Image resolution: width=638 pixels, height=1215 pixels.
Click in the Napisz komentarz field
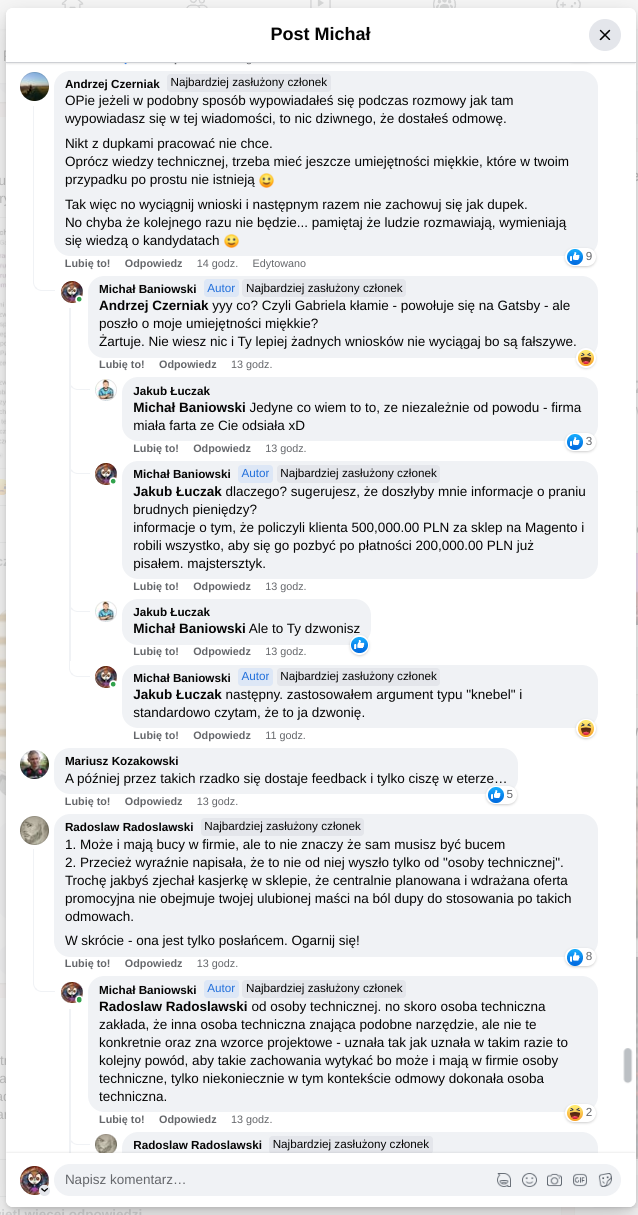270,1180
